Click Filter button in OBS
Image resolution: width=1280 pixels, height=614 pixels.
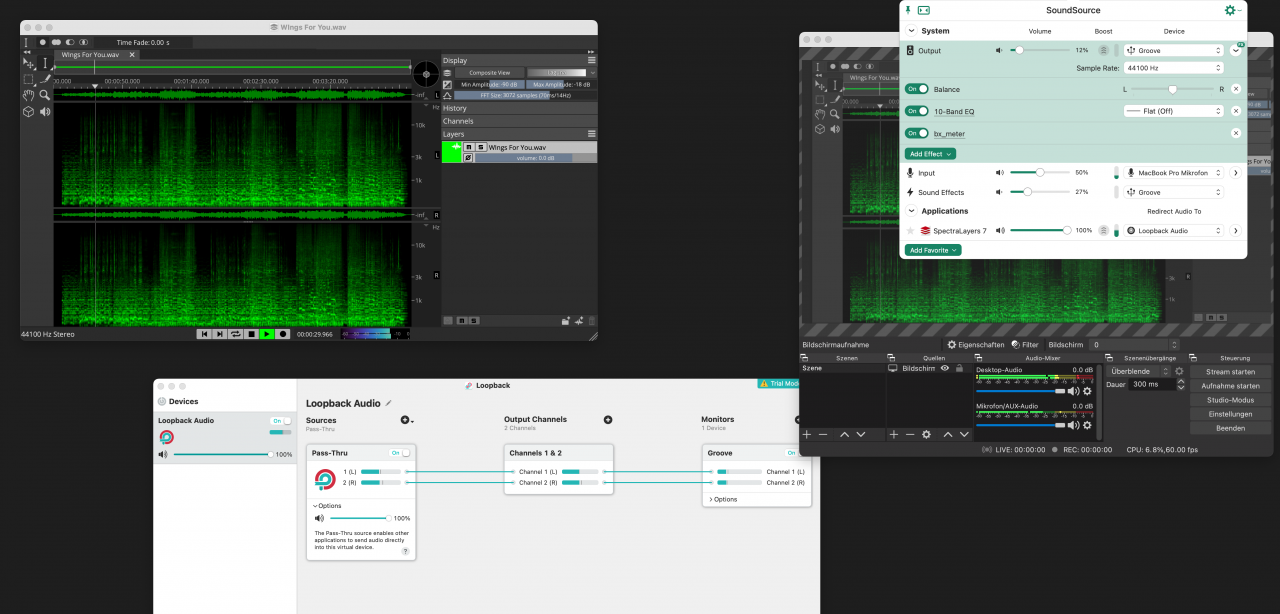(1024, 345)
